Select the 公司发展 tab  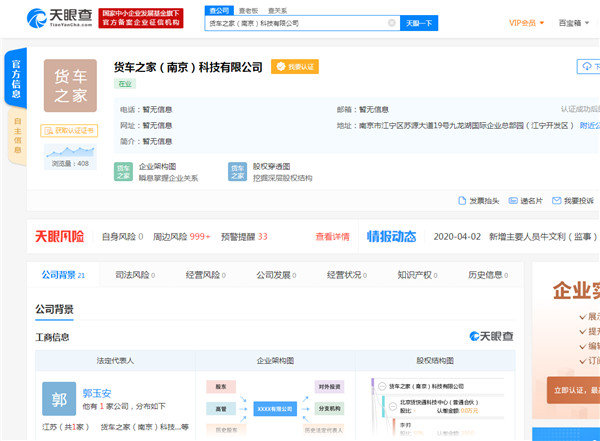(x=276, y=275)
